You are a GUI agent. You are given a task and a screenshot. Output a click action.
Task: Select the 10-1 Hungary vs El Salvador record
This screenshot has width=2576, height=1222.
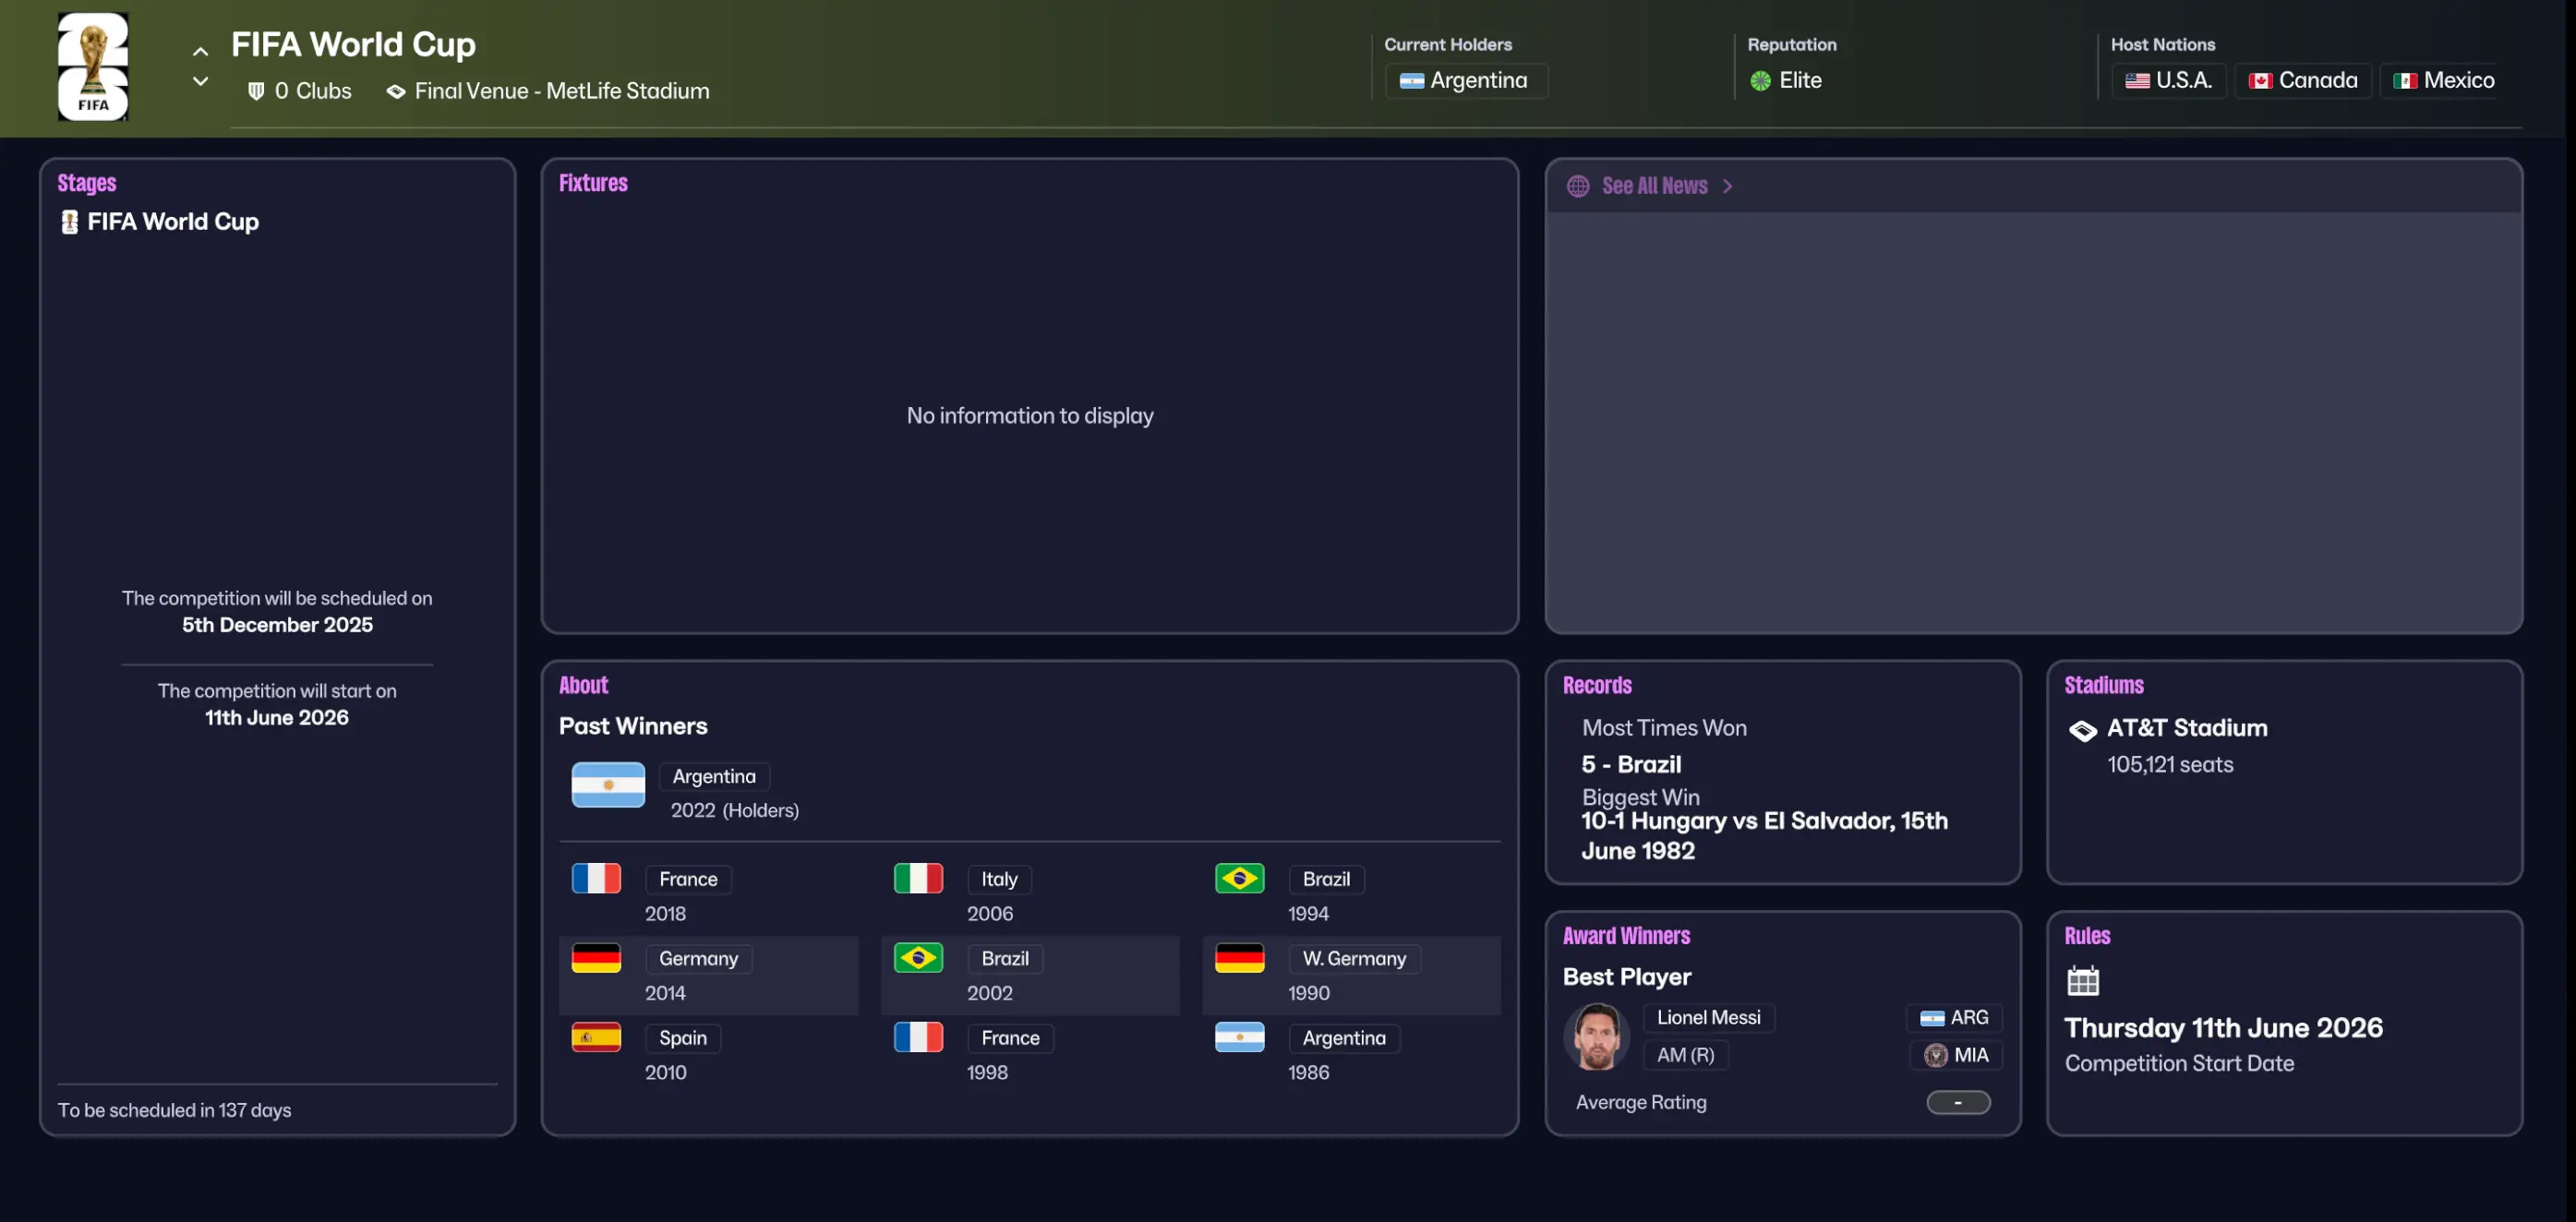(1764, 836)
